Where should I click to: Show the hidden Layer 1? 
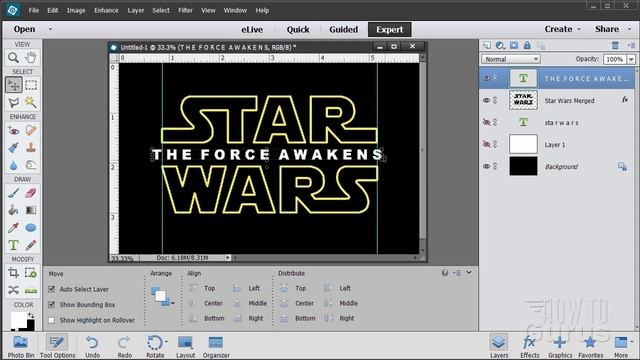[486, 144]
